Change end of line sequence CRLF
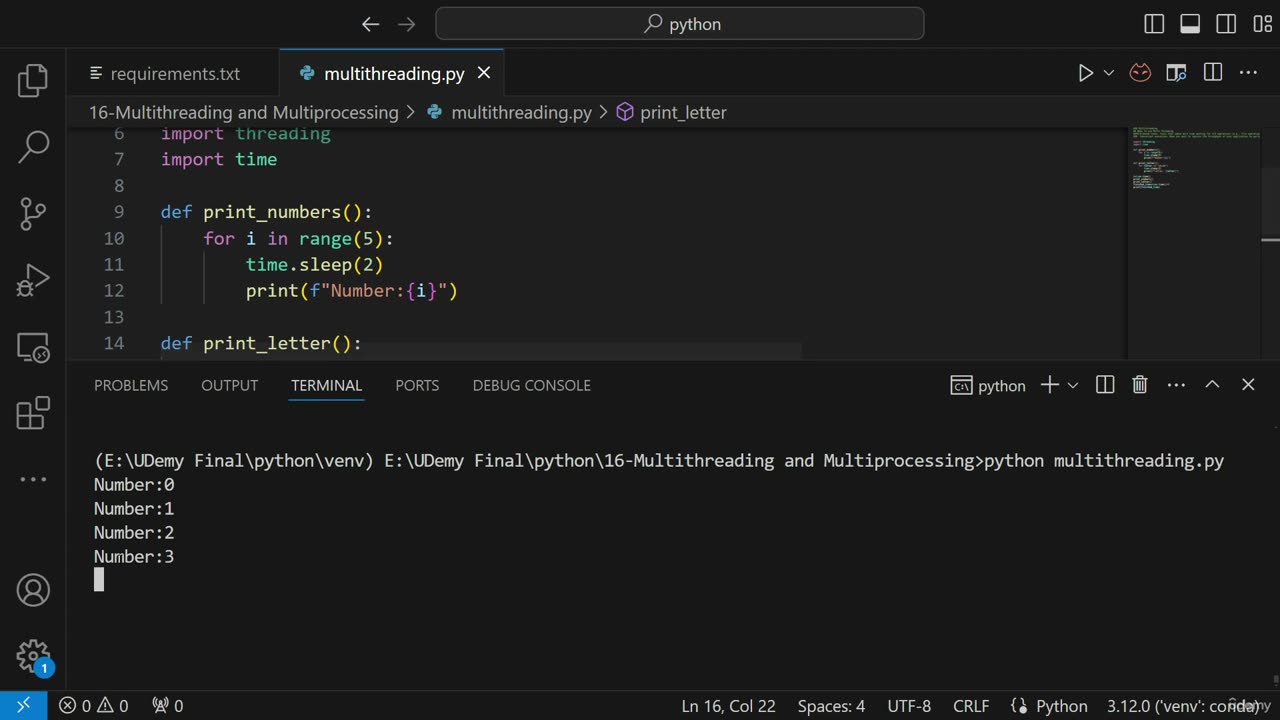The image size is (1280, 720). (971, 706)
